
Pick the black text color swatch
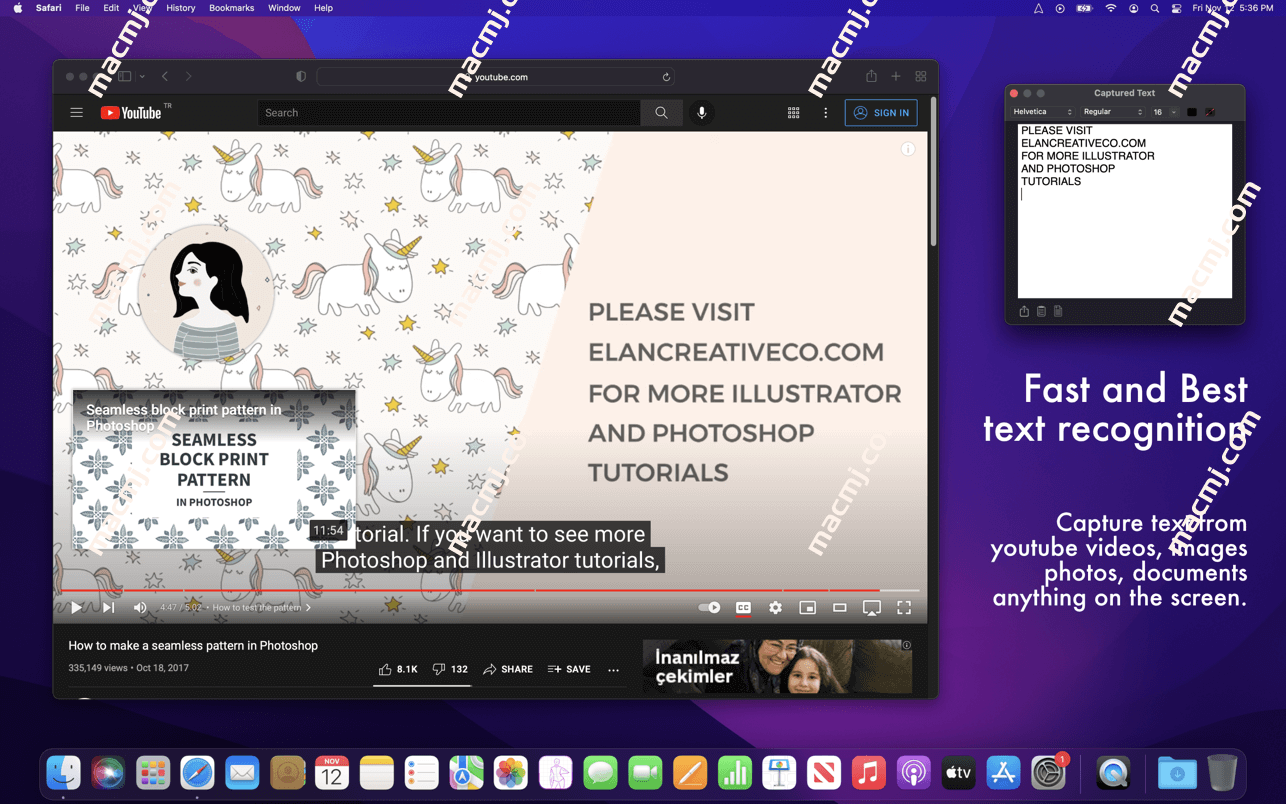click(x=1192, y=112)
